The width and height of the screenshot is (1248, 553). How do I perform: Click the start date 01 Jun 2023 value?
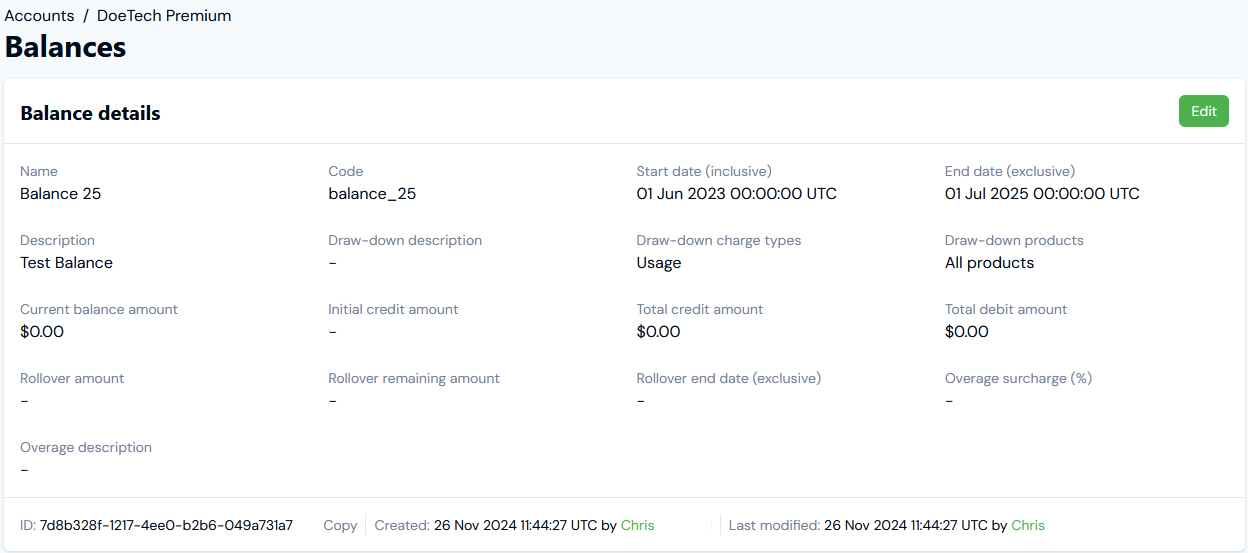point(737,194)
